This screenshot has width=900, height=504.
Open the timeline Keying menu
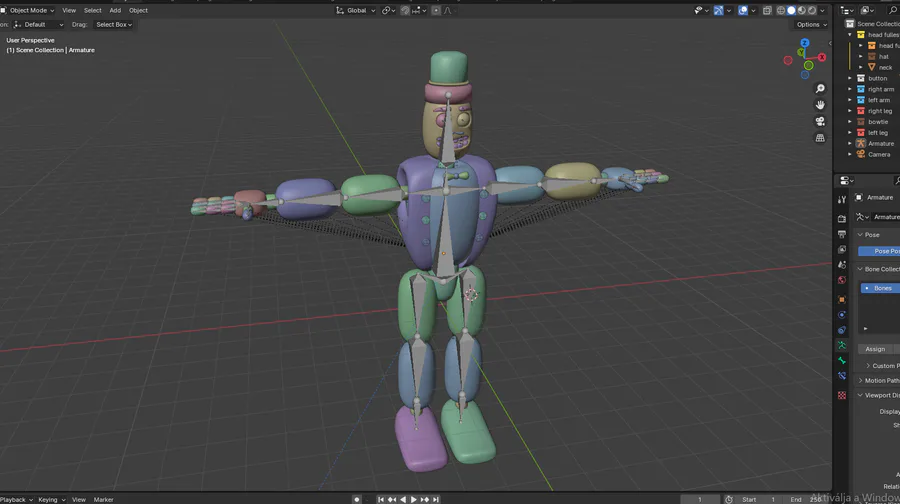pos(52,499)
